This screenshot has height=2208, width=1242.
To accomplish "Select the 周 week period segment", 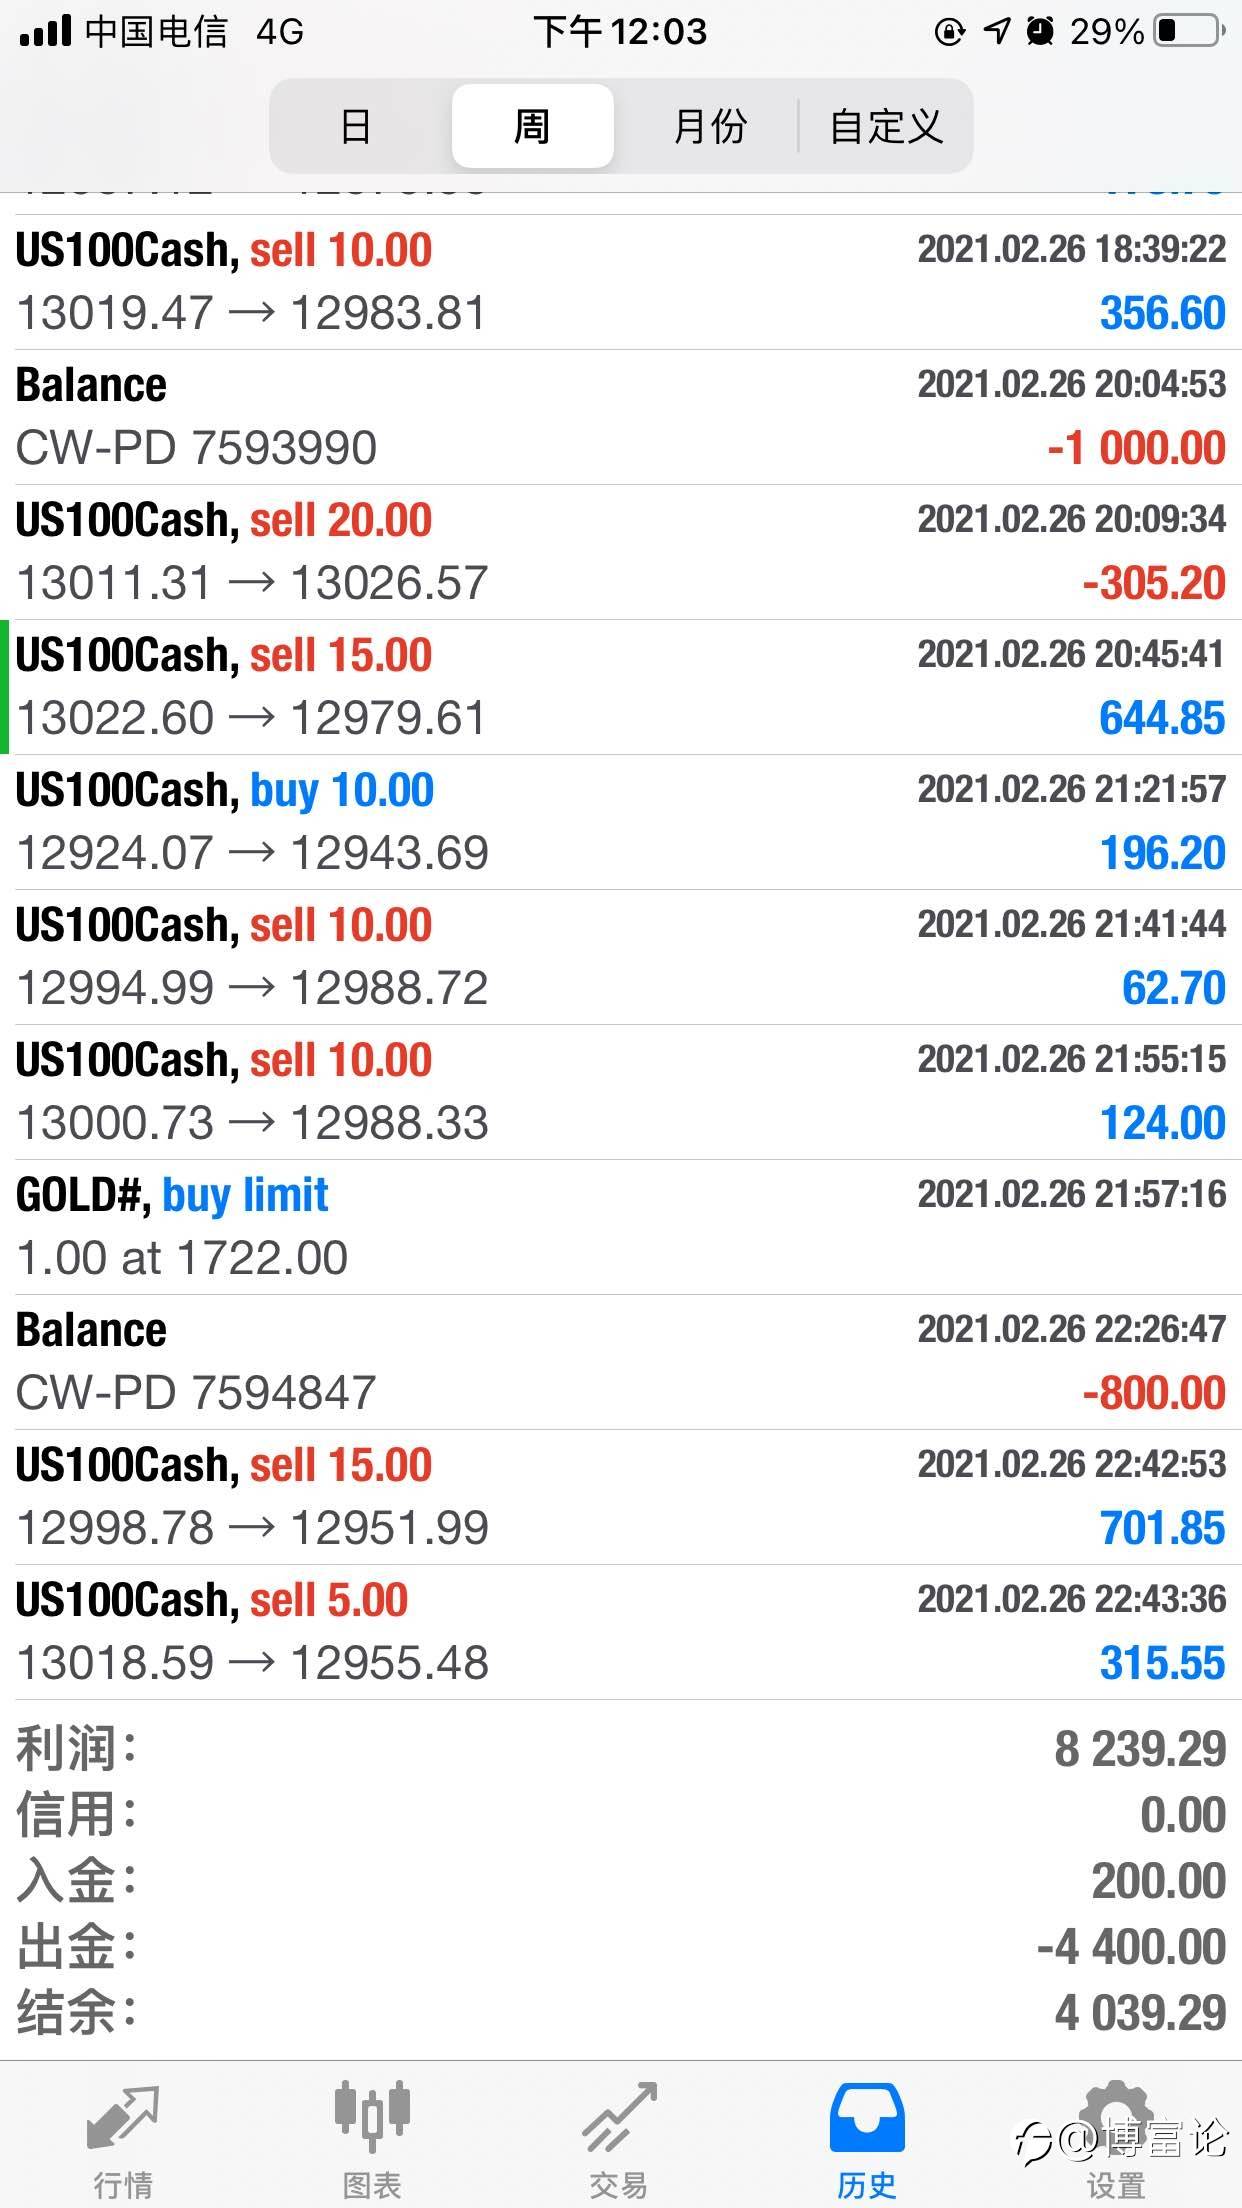I will 532,127.
